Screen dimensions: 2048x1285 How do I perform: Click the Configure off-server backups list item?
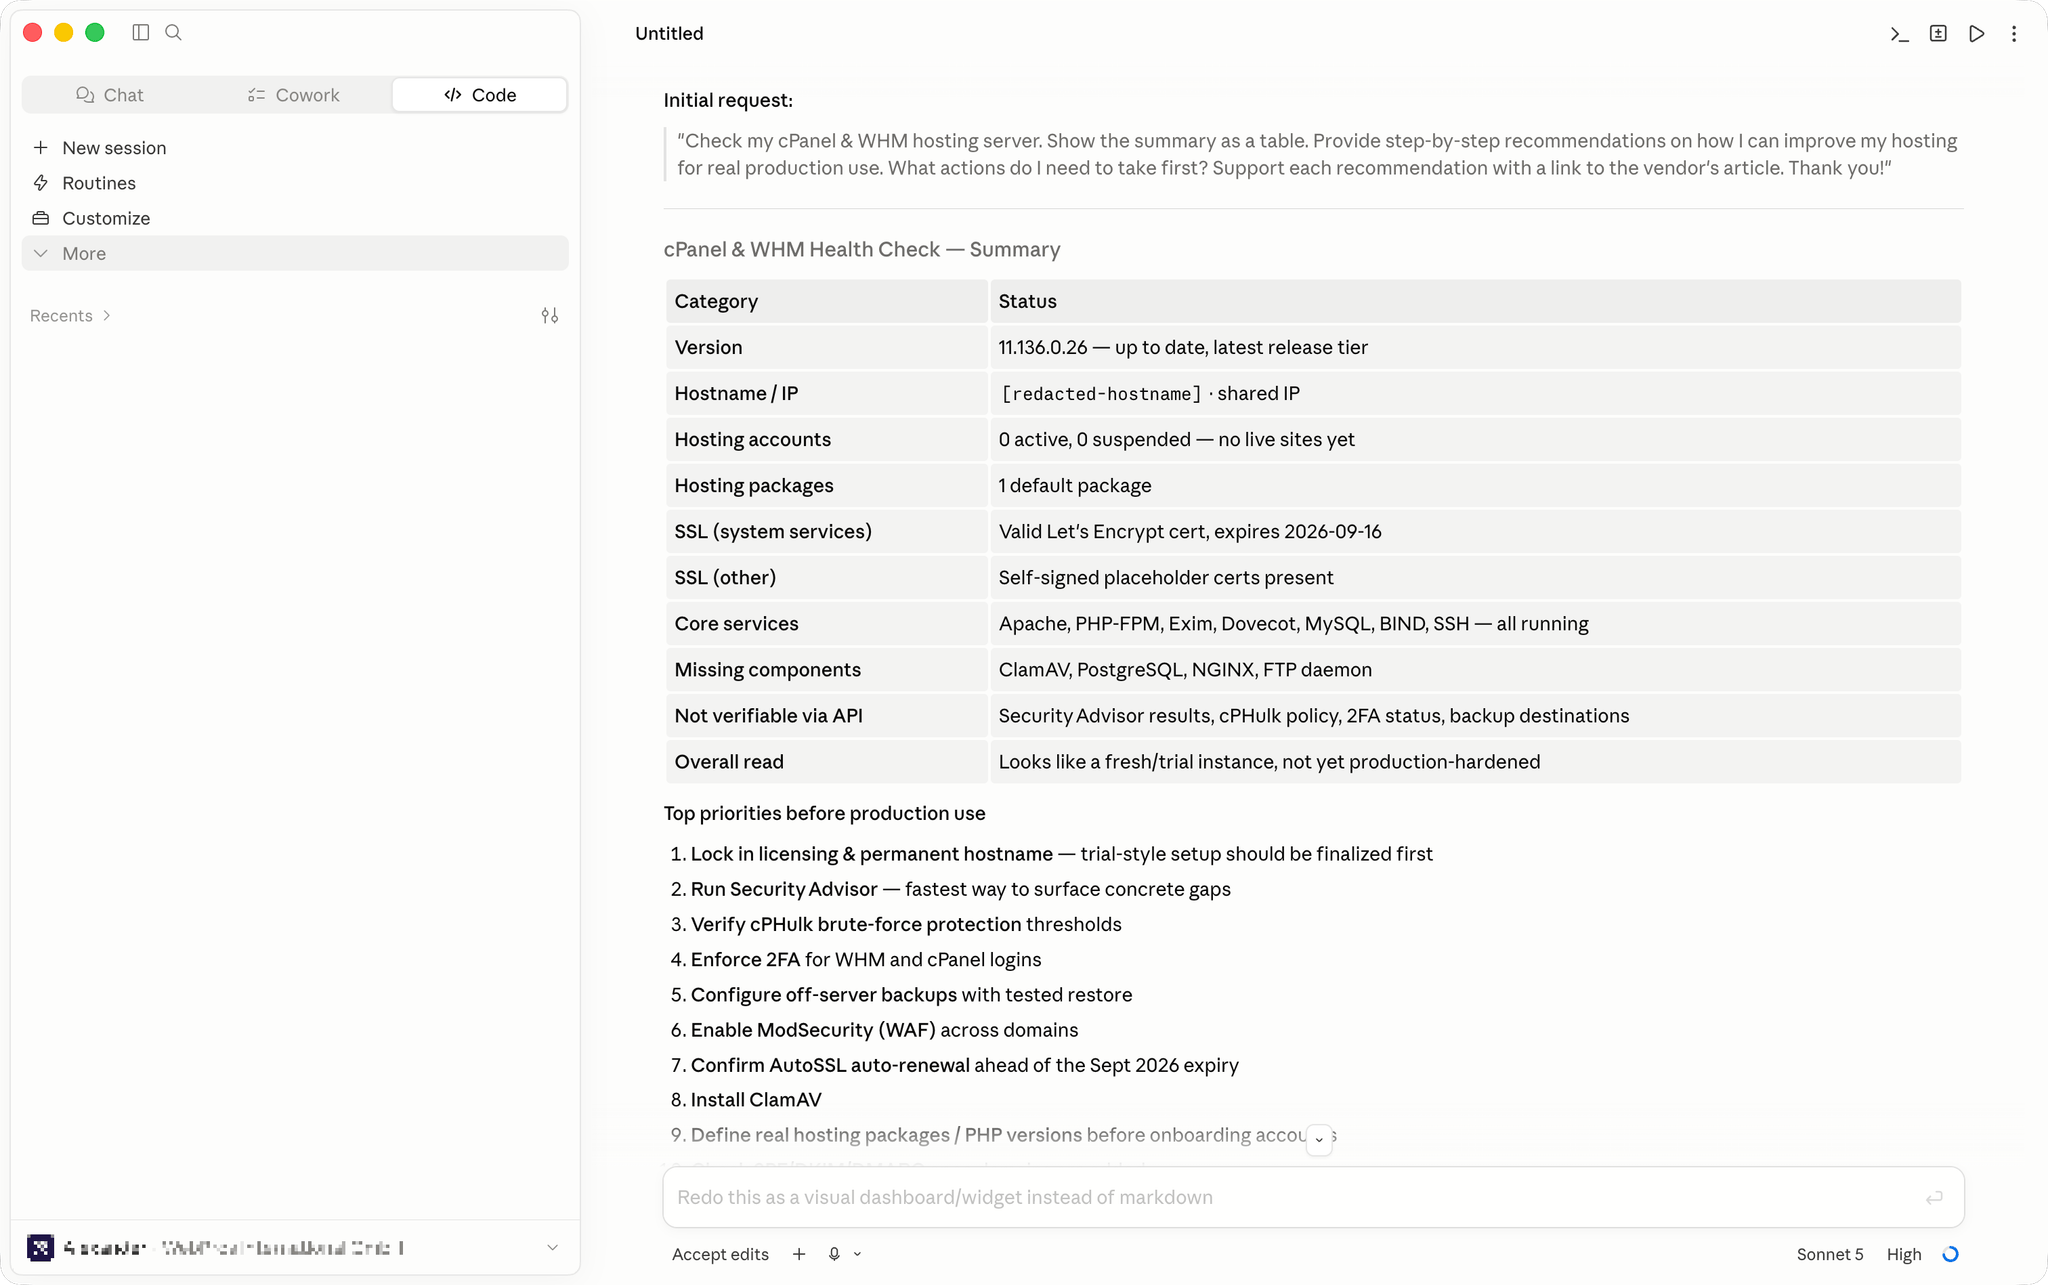(x=911, y=994)
